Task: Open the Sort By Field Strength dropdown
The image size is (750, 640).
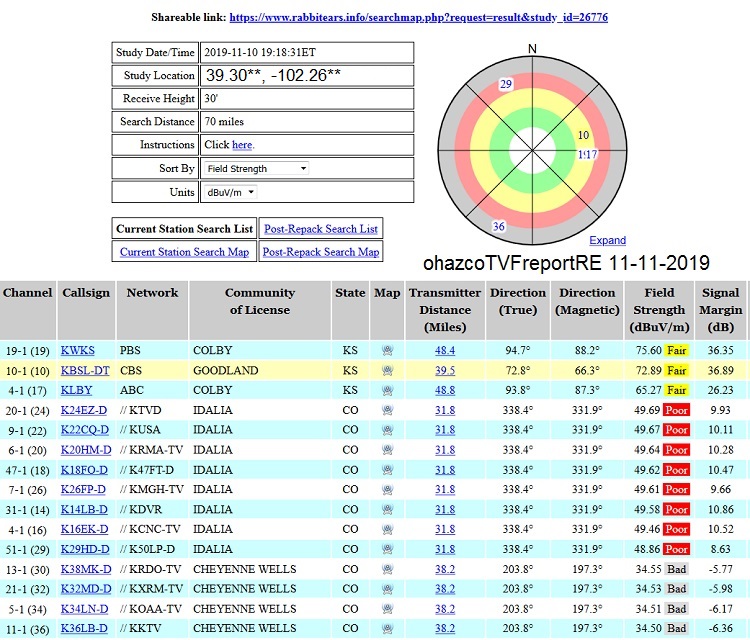Action: (256, 169)
